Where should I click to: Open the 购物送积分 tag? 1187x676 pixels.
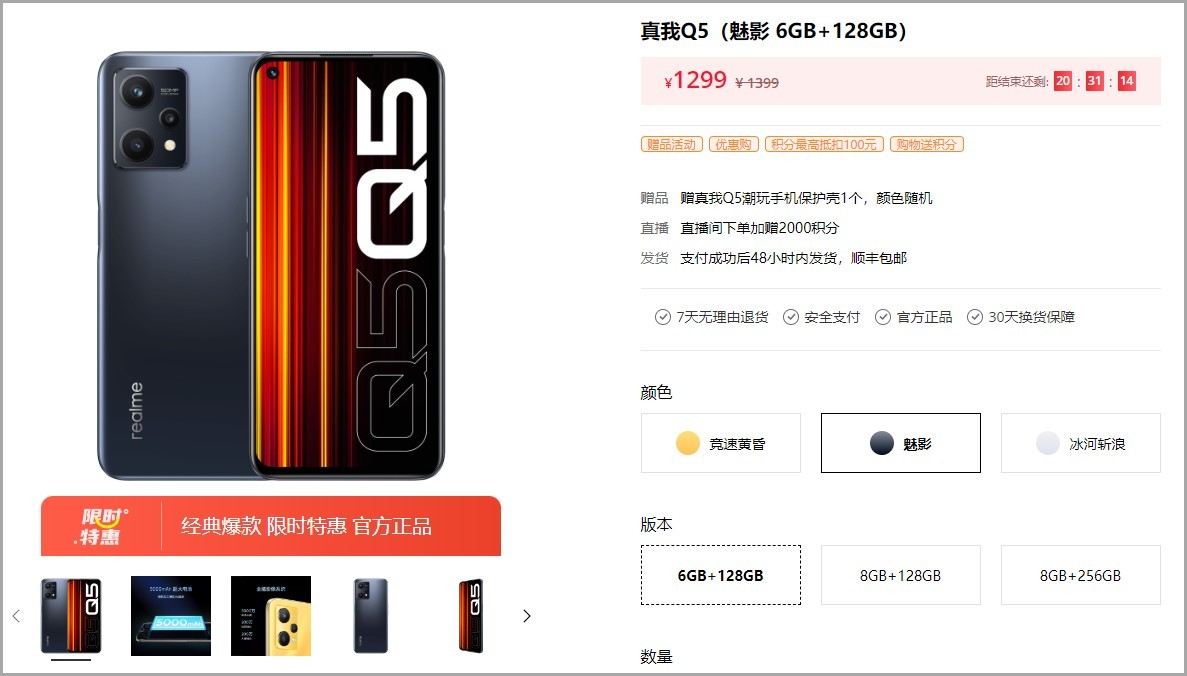927,145
